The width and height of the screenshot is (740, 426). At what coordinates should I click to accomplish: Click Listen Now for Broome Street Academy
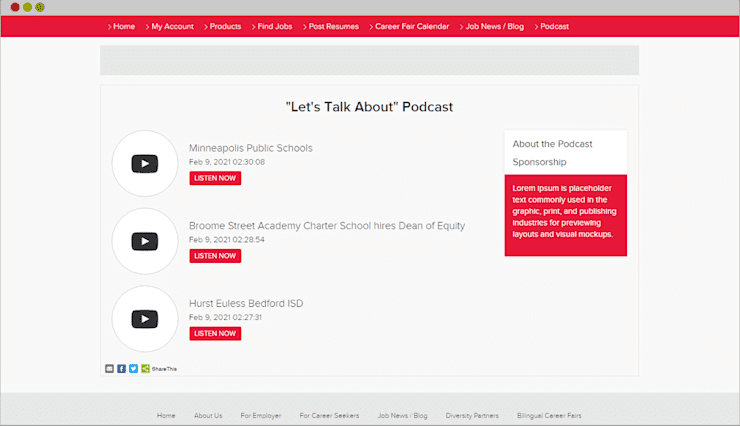tap(215, 256)
